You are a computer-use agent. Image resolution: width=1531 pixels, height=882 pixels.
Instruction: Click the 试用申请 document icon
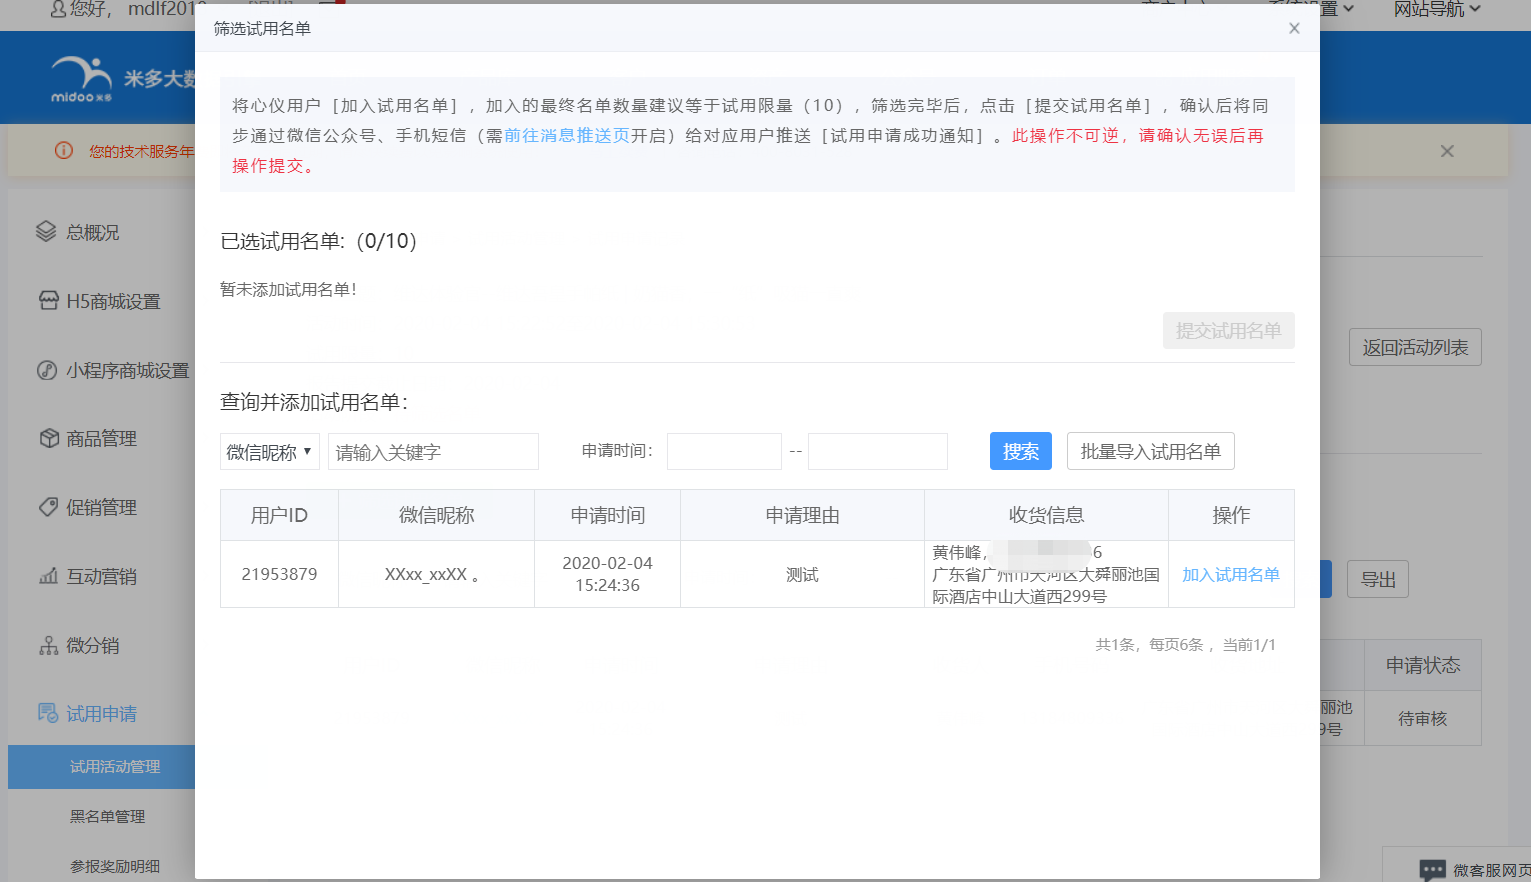click(48, 713)
